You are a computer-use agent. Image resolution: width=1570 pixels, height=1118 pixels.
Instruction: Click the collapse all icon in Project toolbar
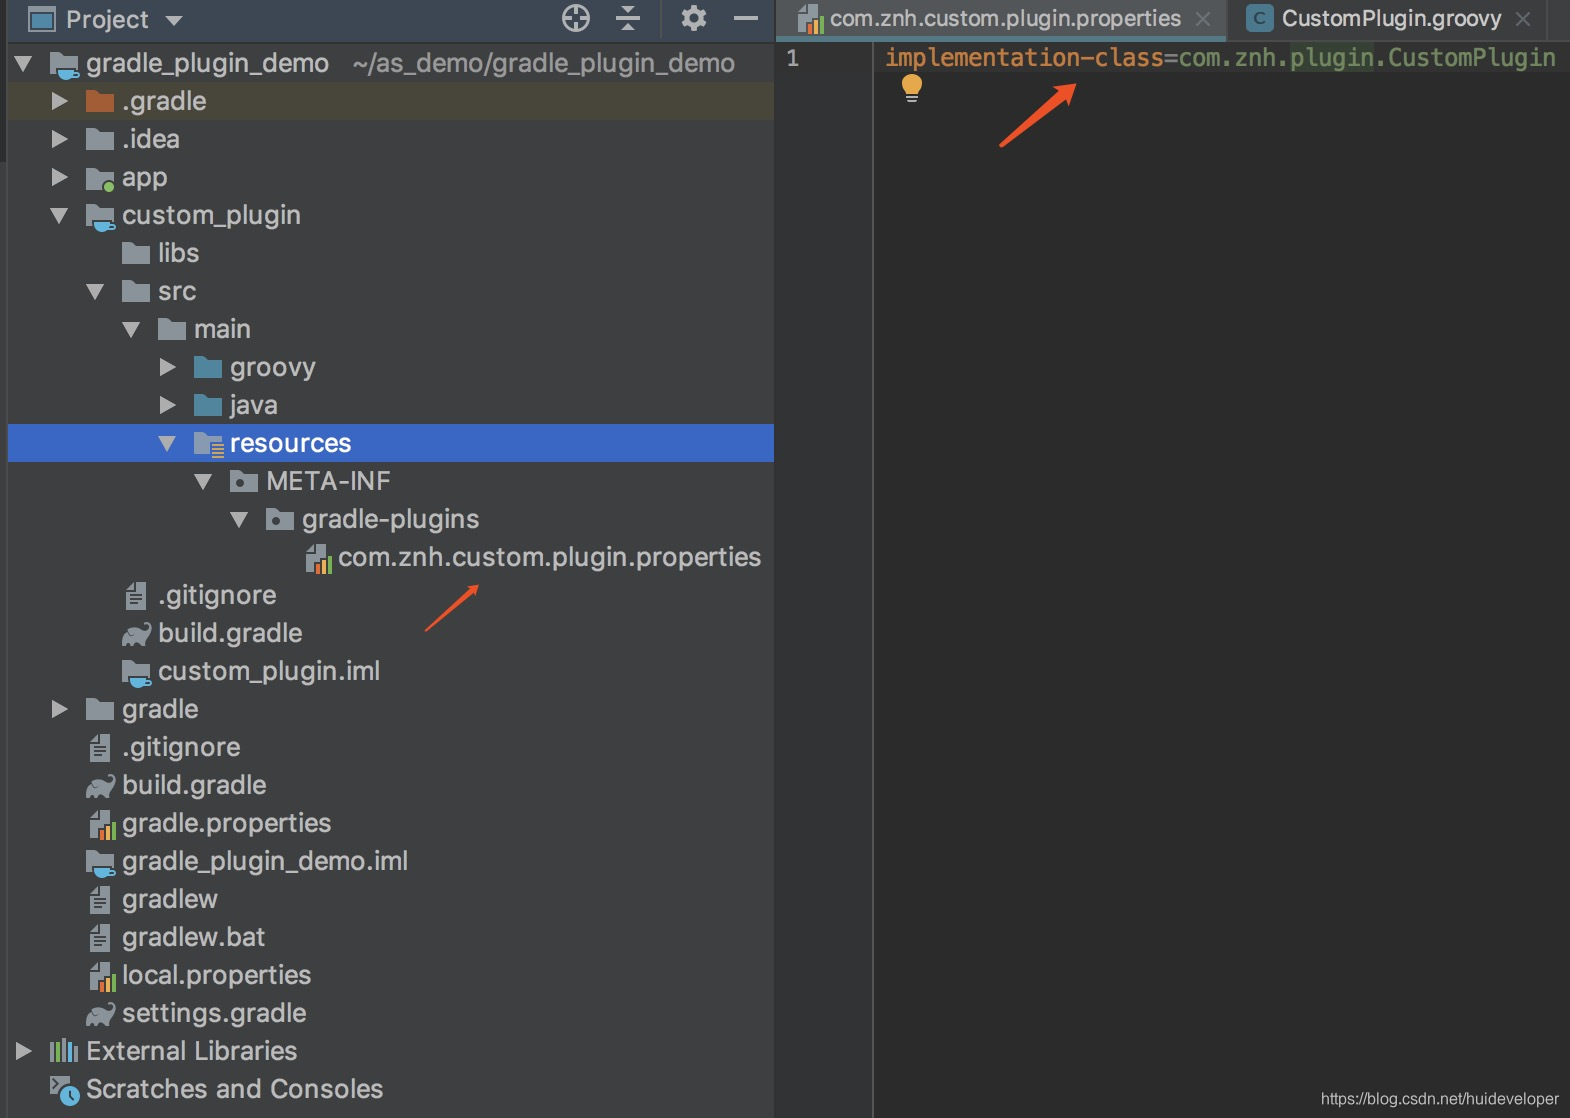[628, 18]
